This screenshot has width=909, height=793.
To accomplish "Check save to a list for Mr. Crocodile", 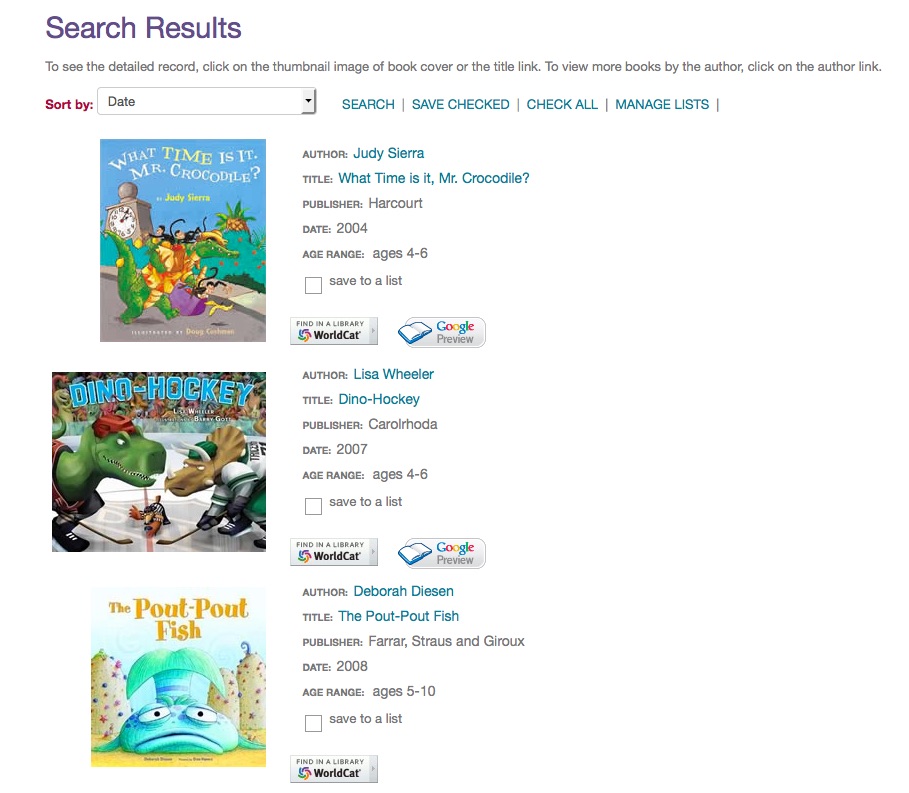I will coord(313,285).
